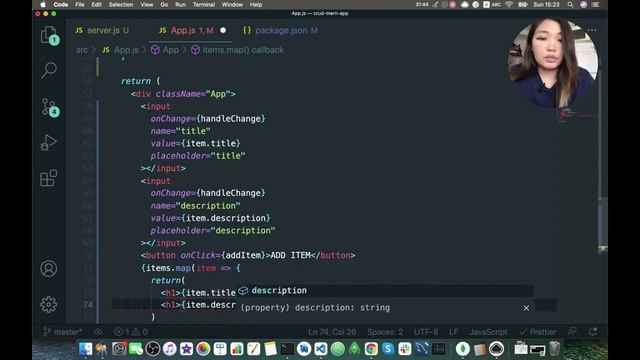The image size is (640, 360).
Task: Open the Explorer view in activity bar
Action: click(x=49, y=35)
